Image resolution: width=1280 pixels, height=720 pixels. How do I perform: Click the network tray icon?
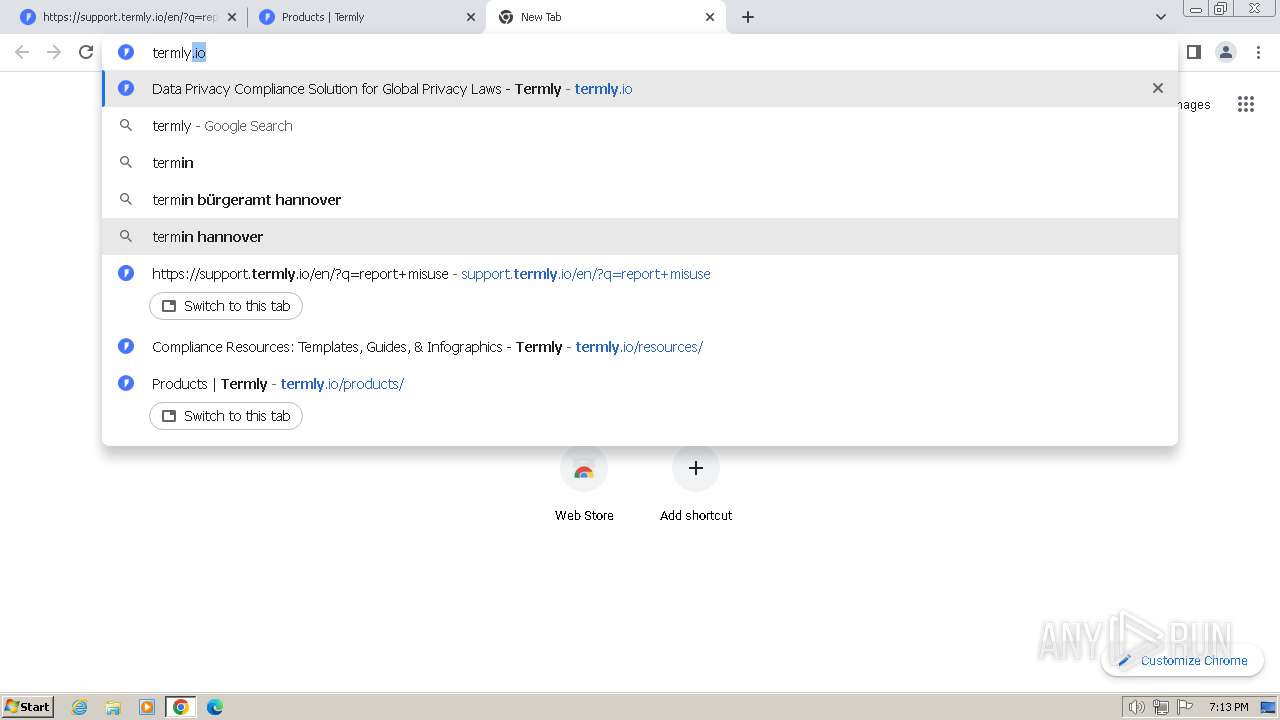point(1161,707)
